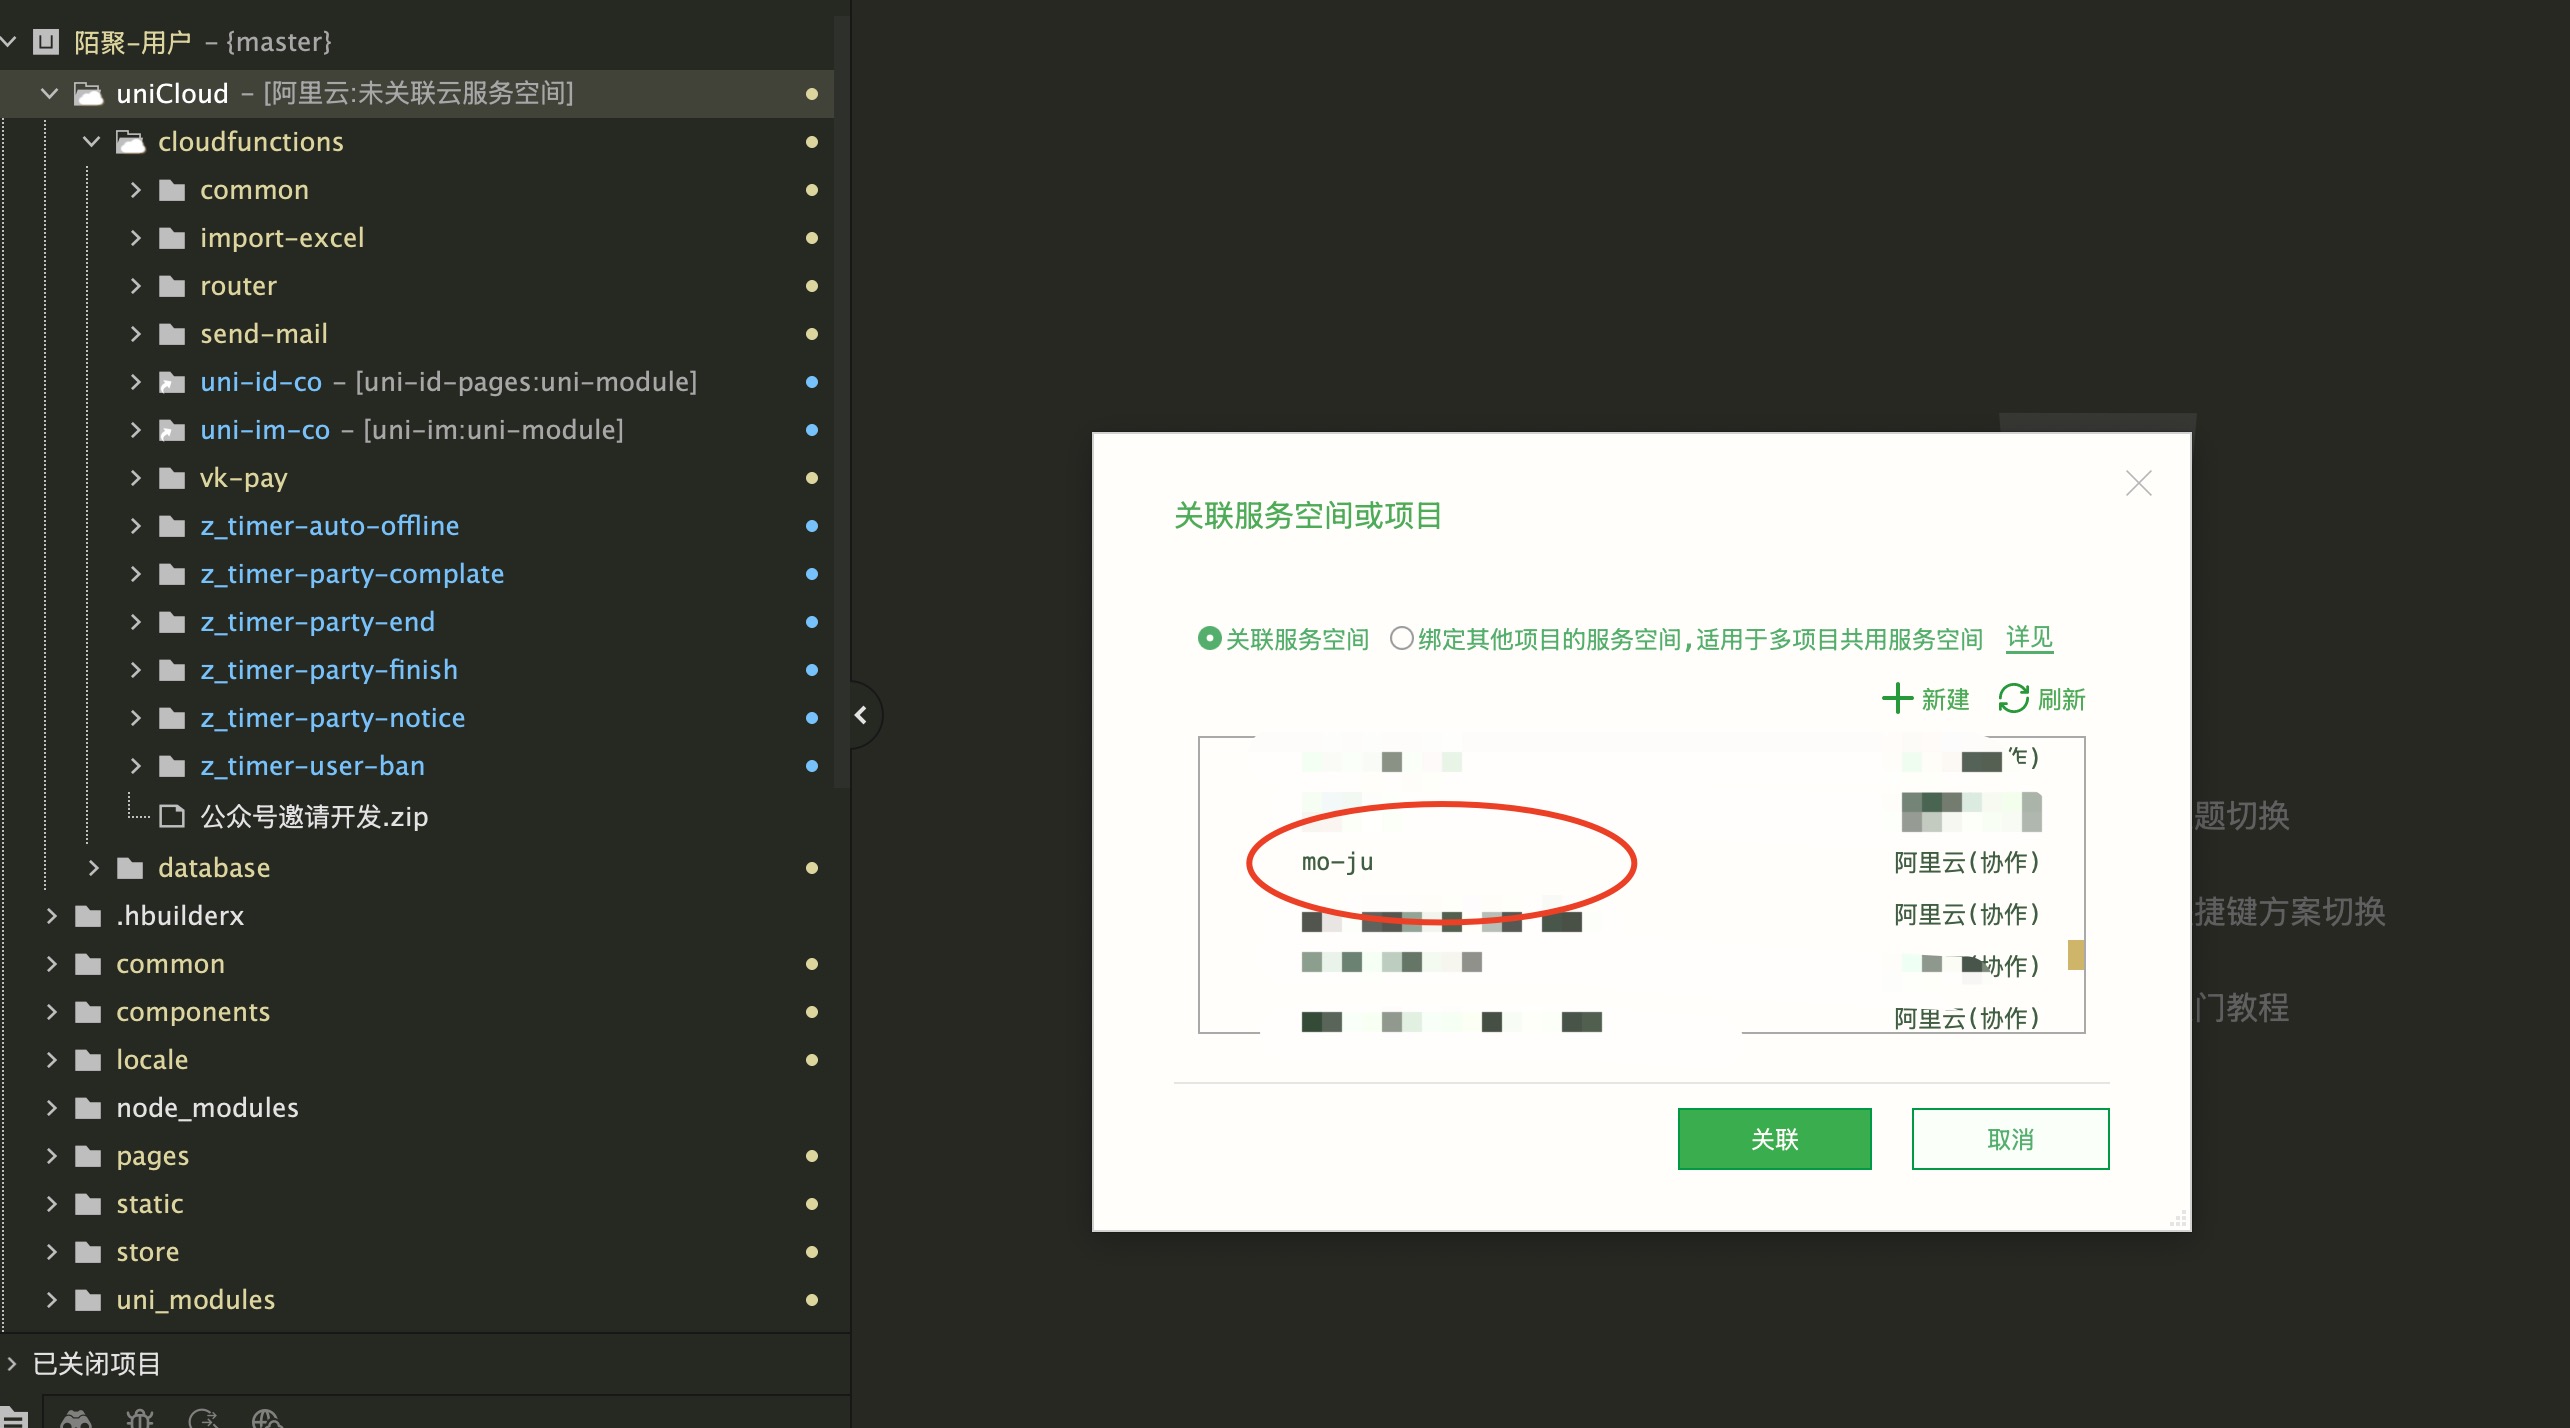This screenshot has height=1428, width=2570.
Task: Close the 关联服务空间 dialog
Action: pyautogui.click(x=2138, y=484)
